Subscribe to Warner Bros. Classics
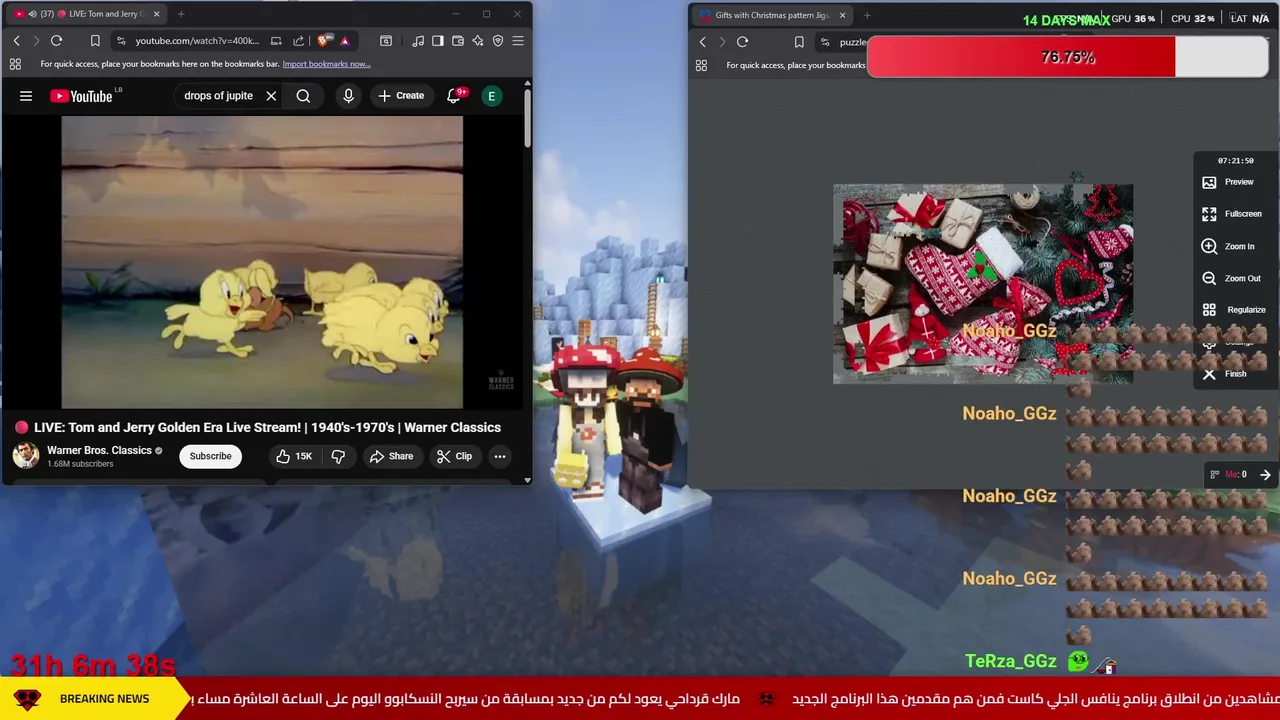The width and height of the screenshot is (1280, 720). click(211, 456)
